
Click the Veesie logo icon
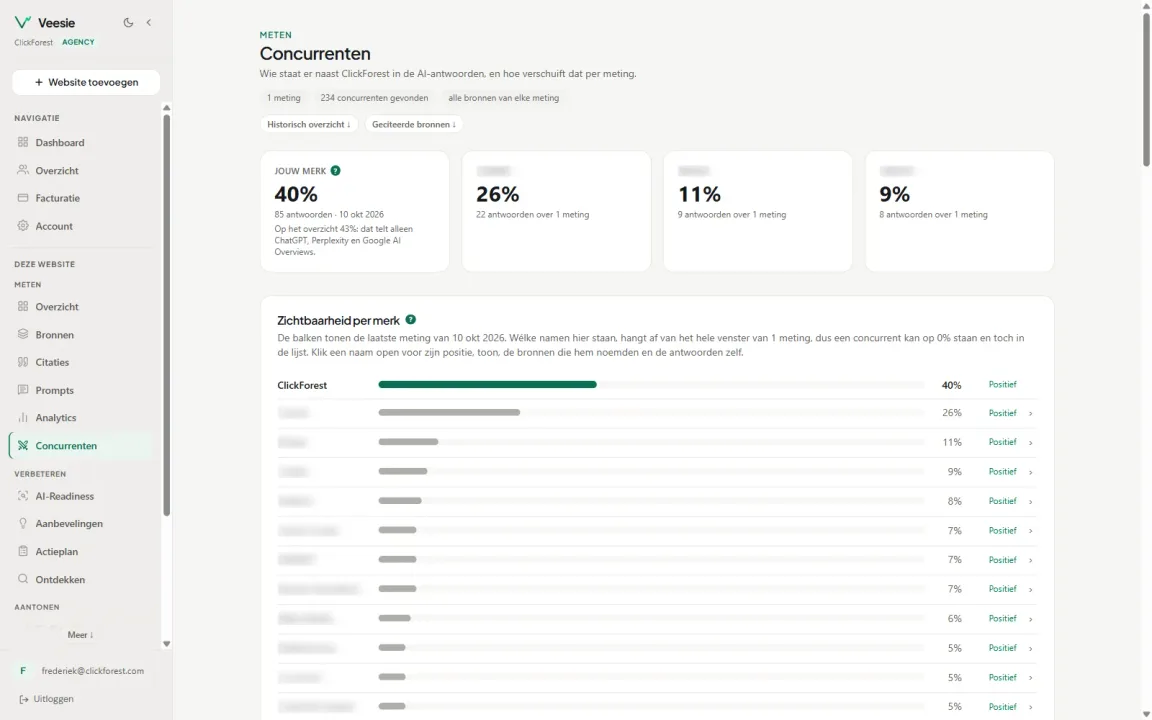pyautogui.click(x=23, y=22)
